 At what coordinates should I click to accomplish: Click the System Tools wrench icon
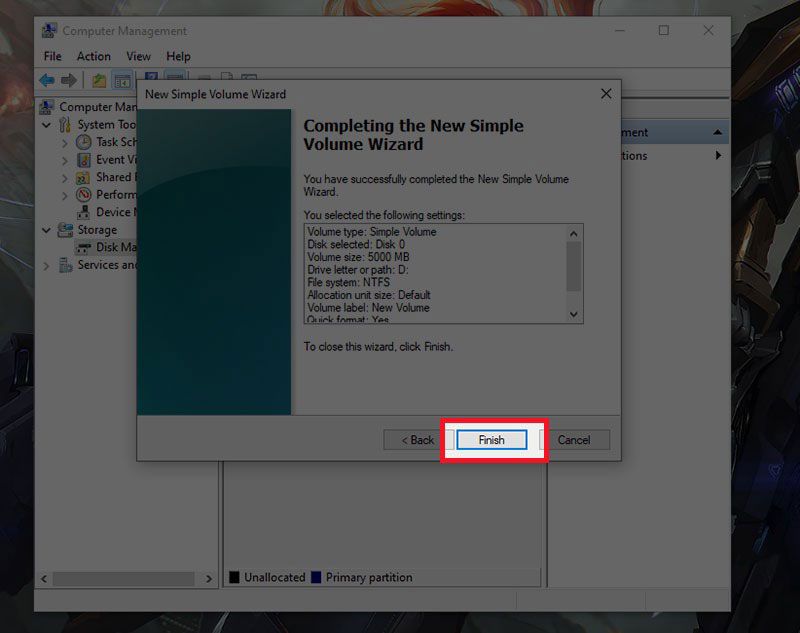[65, 124]
